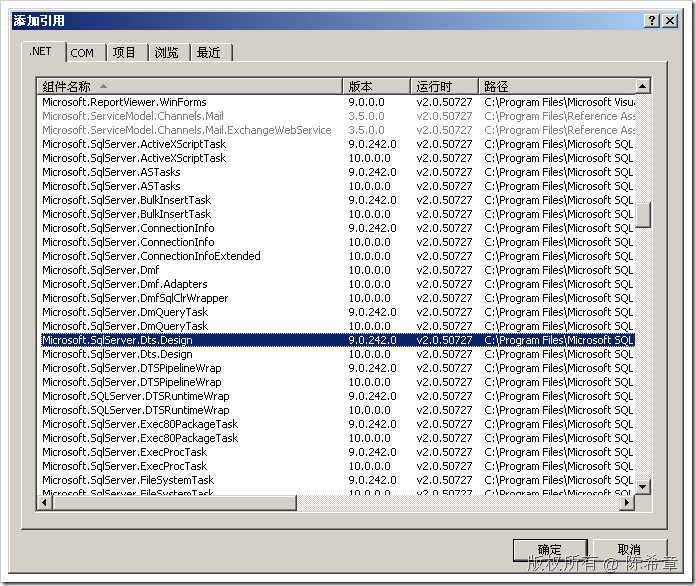Click horizontal scrollbar left arrow
The width and height of the screenshot is (696, 586).
[44, 503]
